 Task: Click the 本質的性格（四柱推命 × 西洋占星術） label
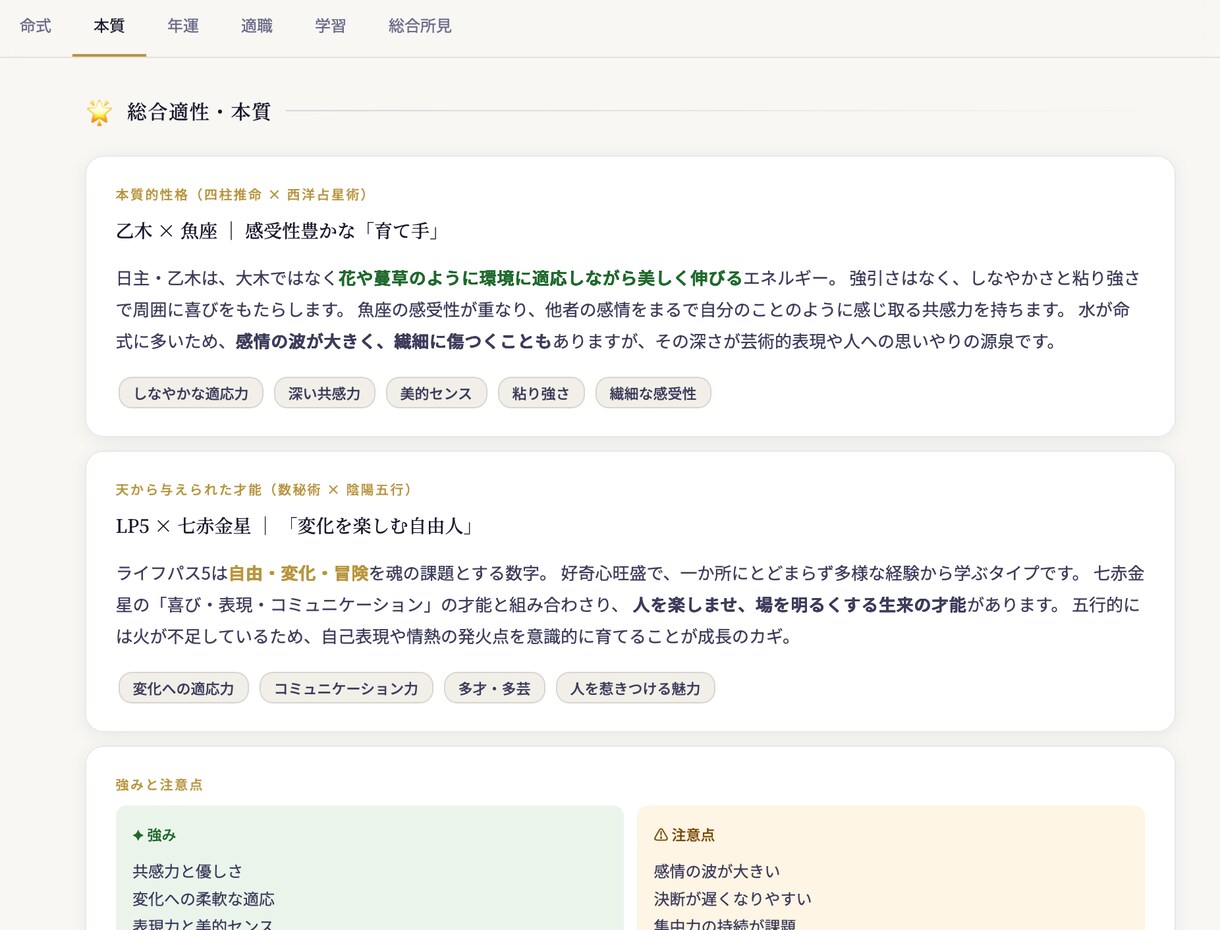[242, 194]
